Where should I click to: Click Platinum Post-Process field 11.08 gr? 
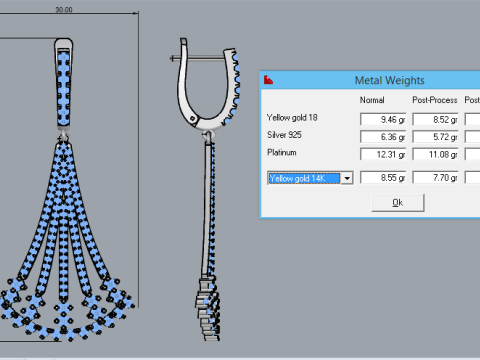(435, 154)
